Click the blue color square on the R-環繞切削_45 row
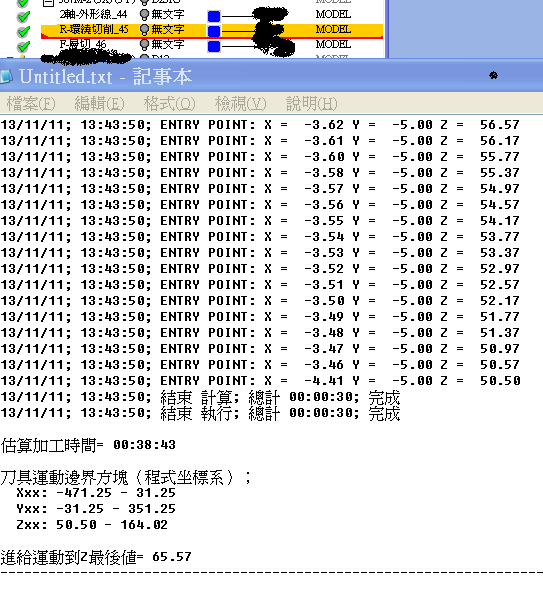 pos(214,31)
